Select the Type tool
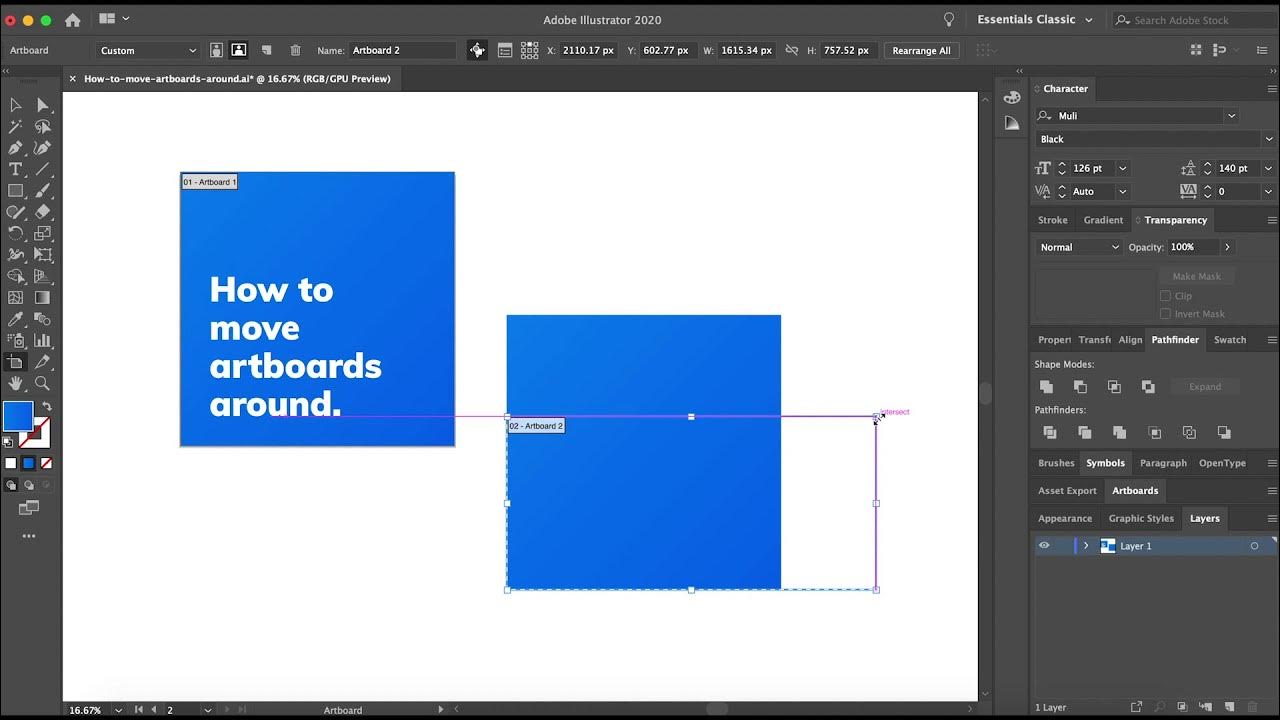Image resolution: width=1280 pixels, height=720 pixels. [16, 169]
